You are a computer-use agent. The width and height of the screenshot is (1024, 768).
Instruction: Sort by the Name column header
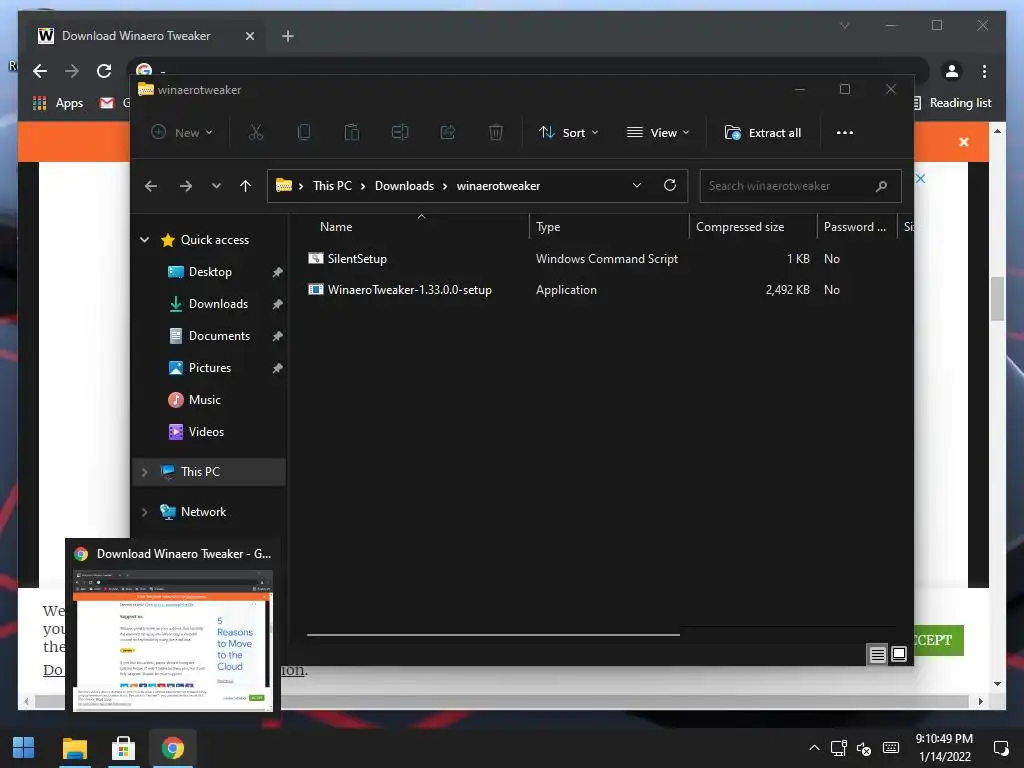pos(336,227)
